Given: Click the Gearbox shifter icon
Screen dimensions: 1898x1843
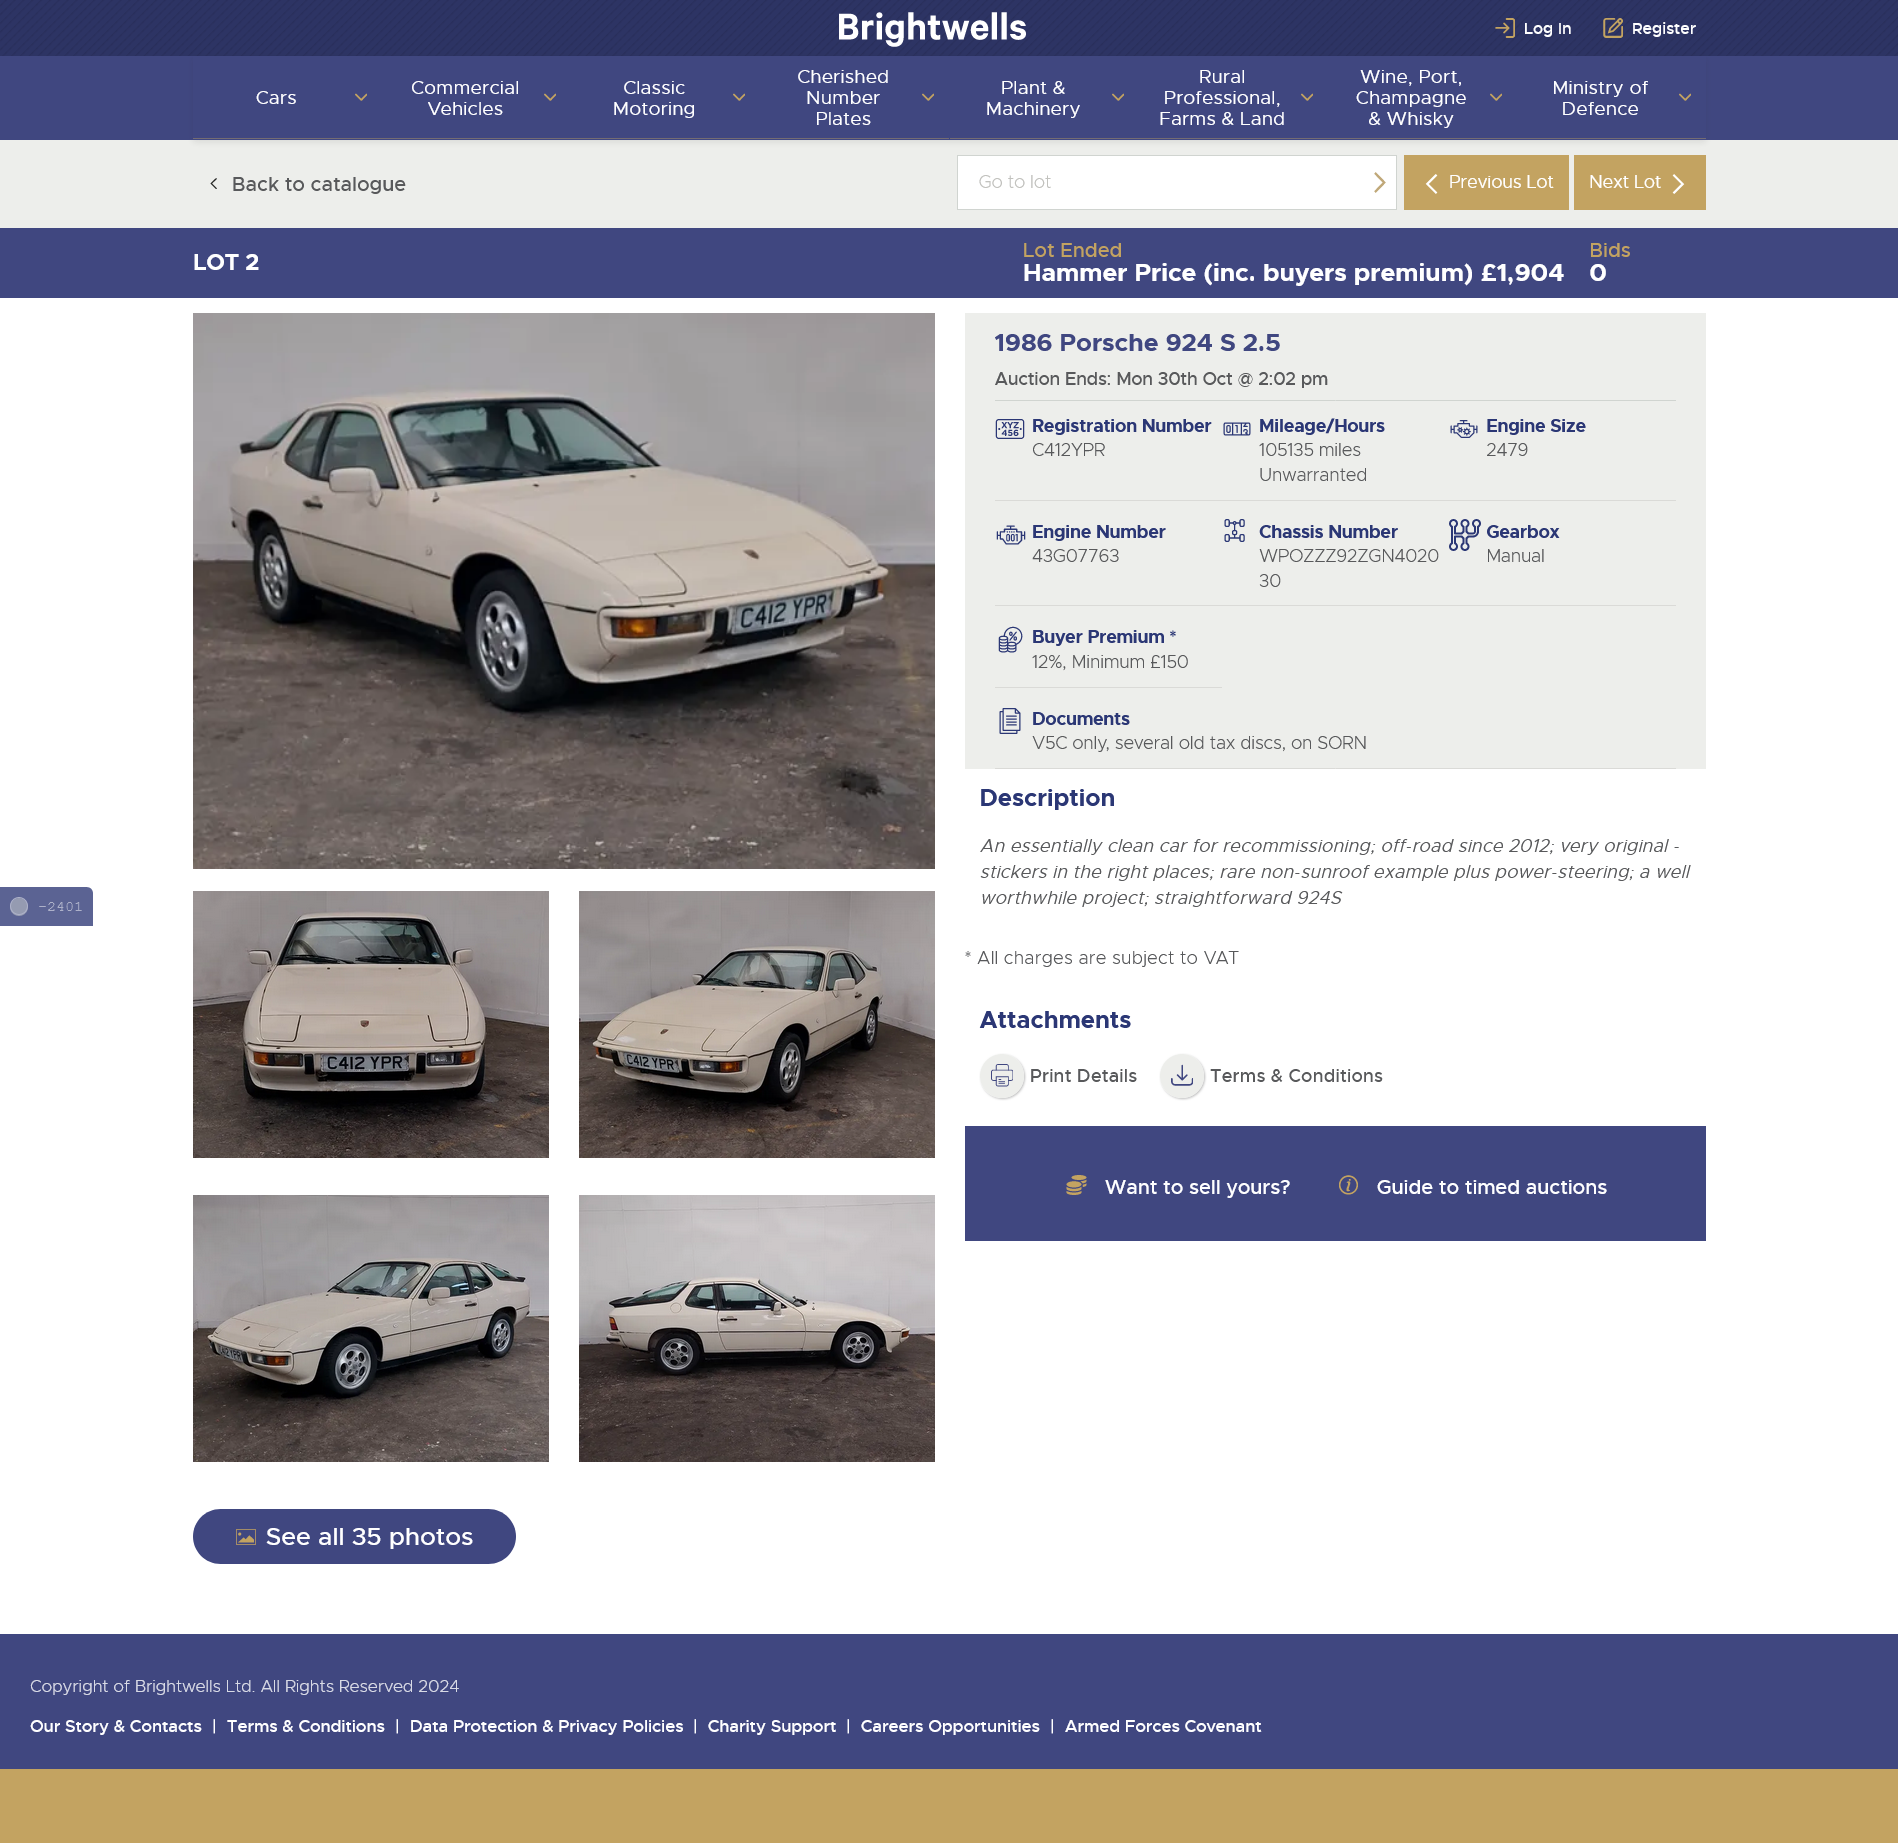Looking at the screenshot, I should coord(1464,534).
